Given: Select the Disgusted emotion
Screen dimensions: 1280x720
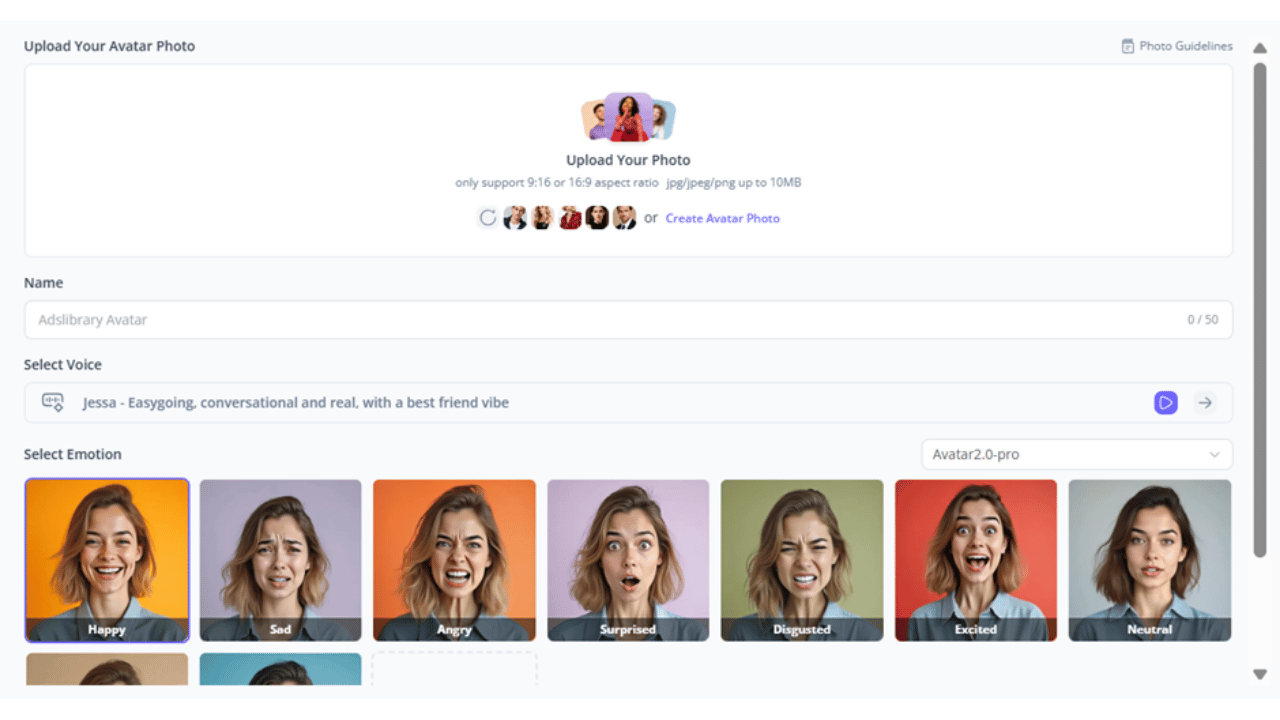Looking at the screenshot, I should [x=802, y=560].
